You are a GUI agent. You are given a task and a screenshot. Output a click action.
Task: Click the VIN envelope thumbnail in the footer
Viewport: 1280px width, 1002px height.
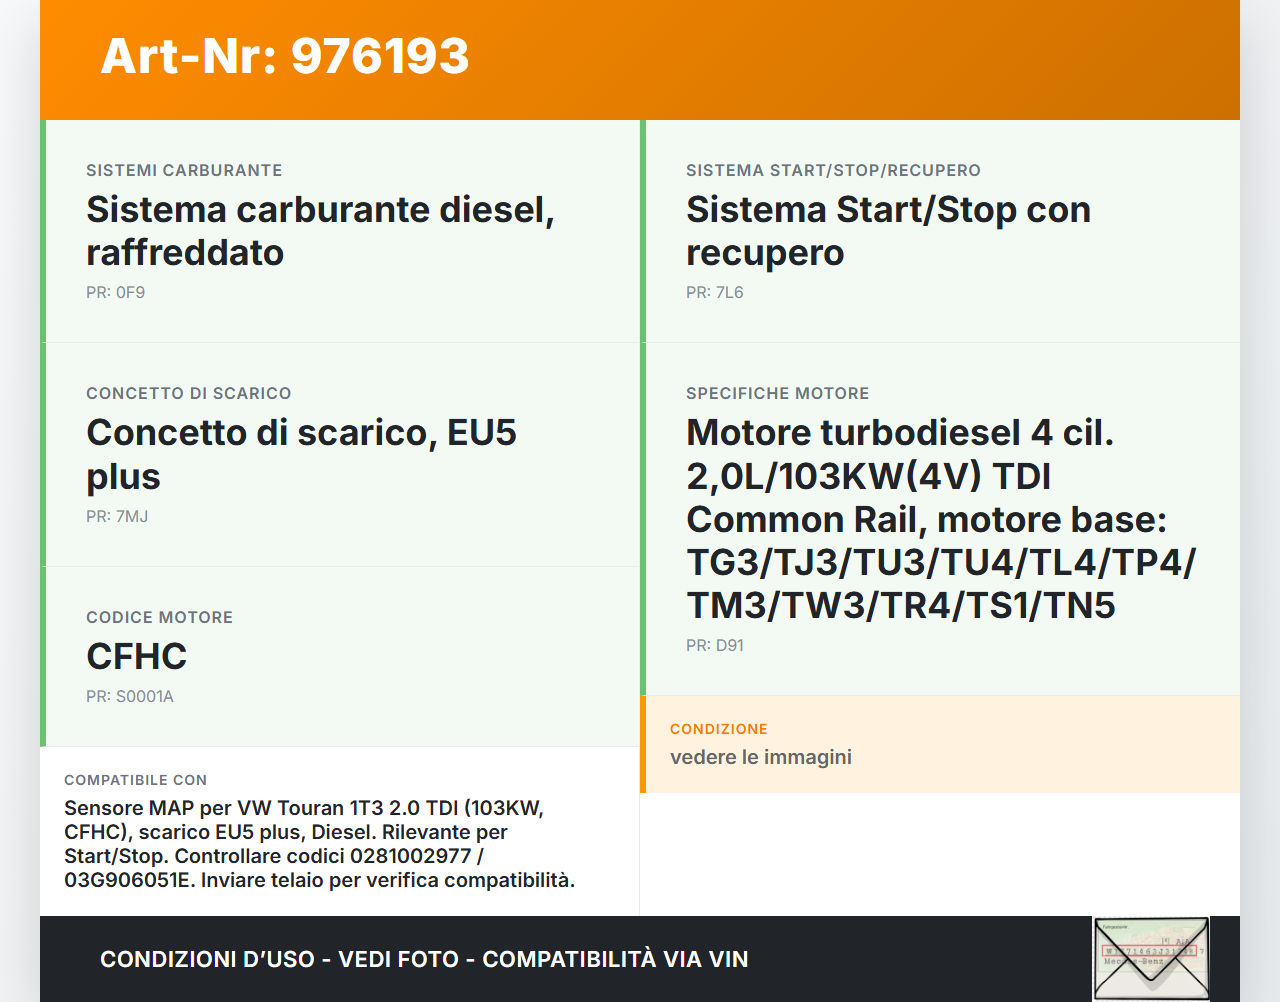pyautogui.click(x=1151, y=958)
